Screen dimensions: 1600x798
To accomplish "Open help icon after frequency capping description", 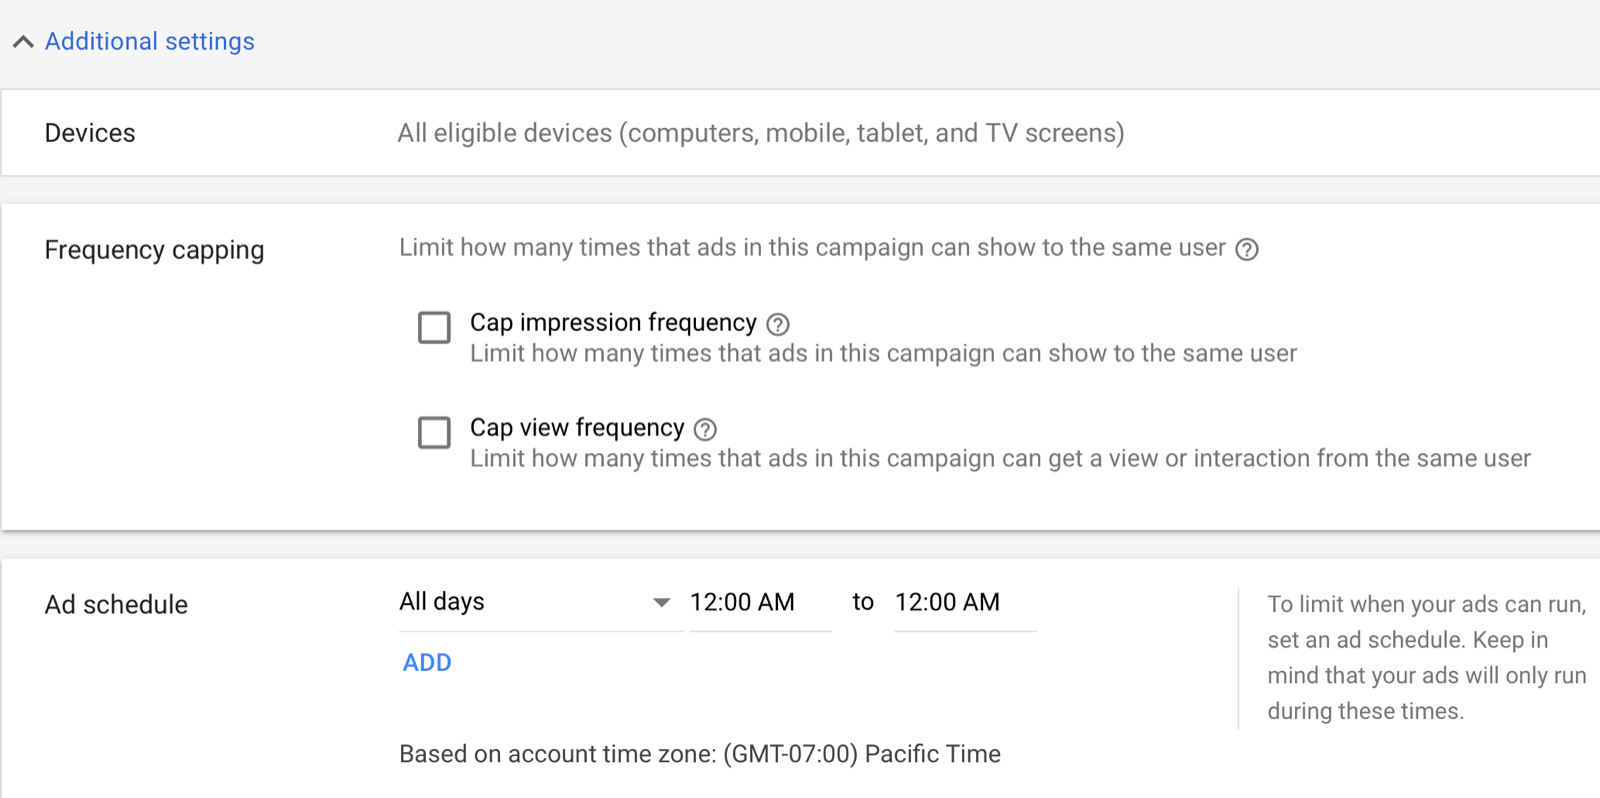I will (1246, 249).
